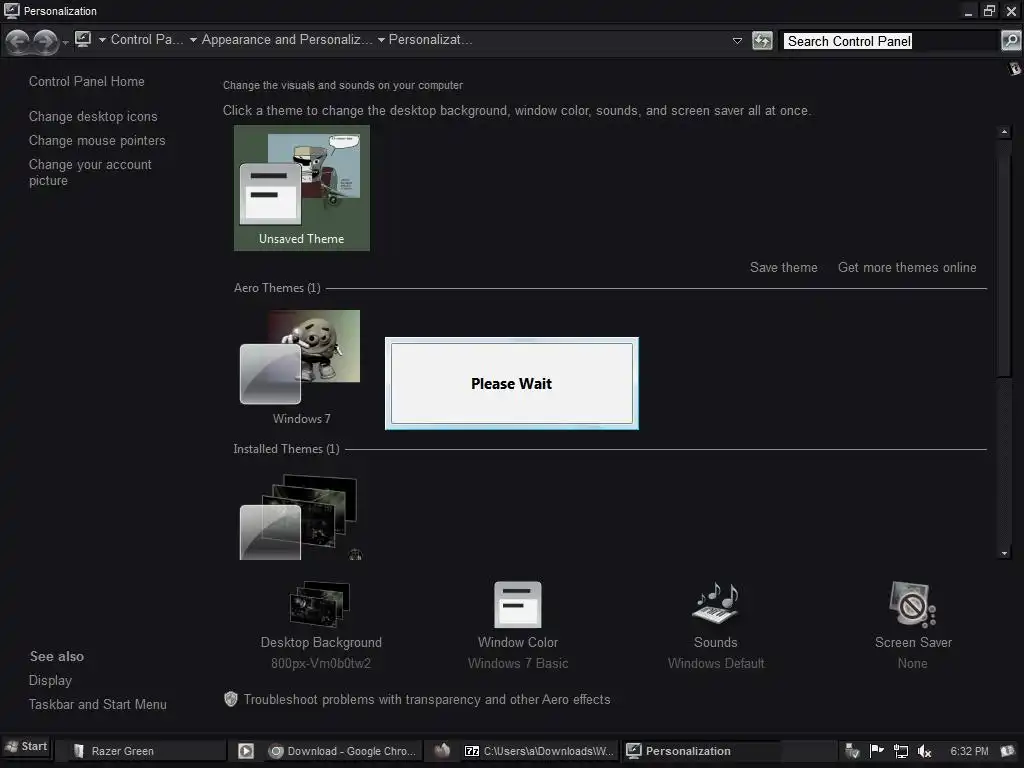Image resolution: width=1024 pixels, height=768 pixels.
Task: Open Action Center flag tray icon
Action: (876, 751)
